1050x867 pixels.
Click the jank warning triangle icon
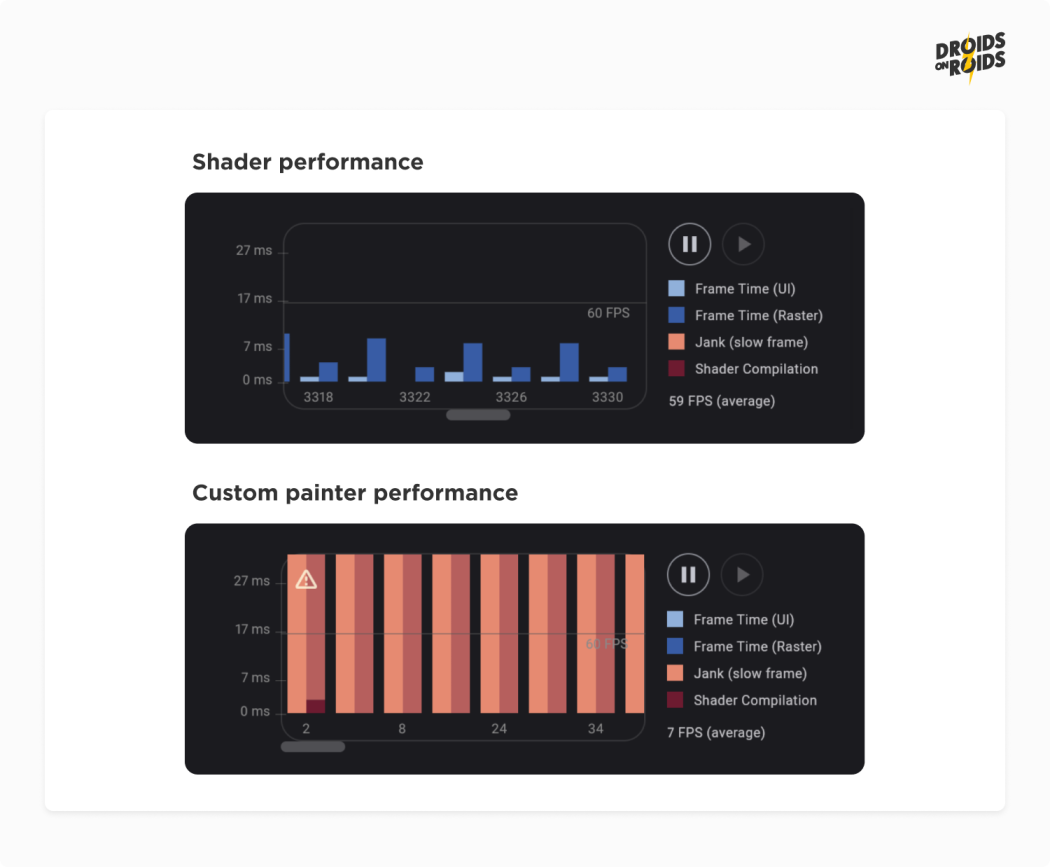[306, 579]
